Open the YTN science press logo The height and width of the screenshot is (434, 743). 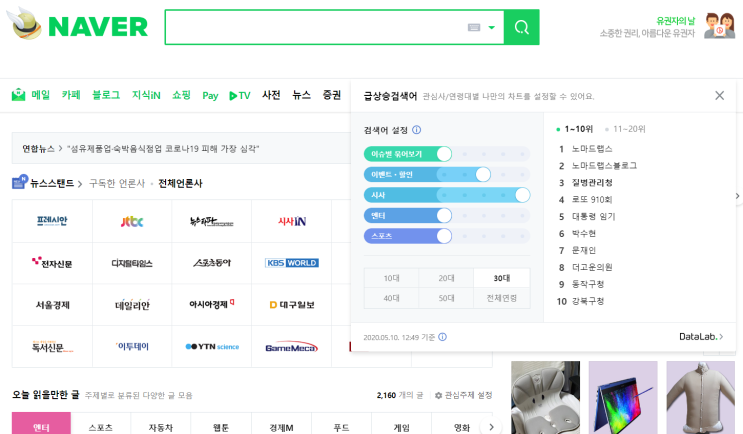(212, 346)
